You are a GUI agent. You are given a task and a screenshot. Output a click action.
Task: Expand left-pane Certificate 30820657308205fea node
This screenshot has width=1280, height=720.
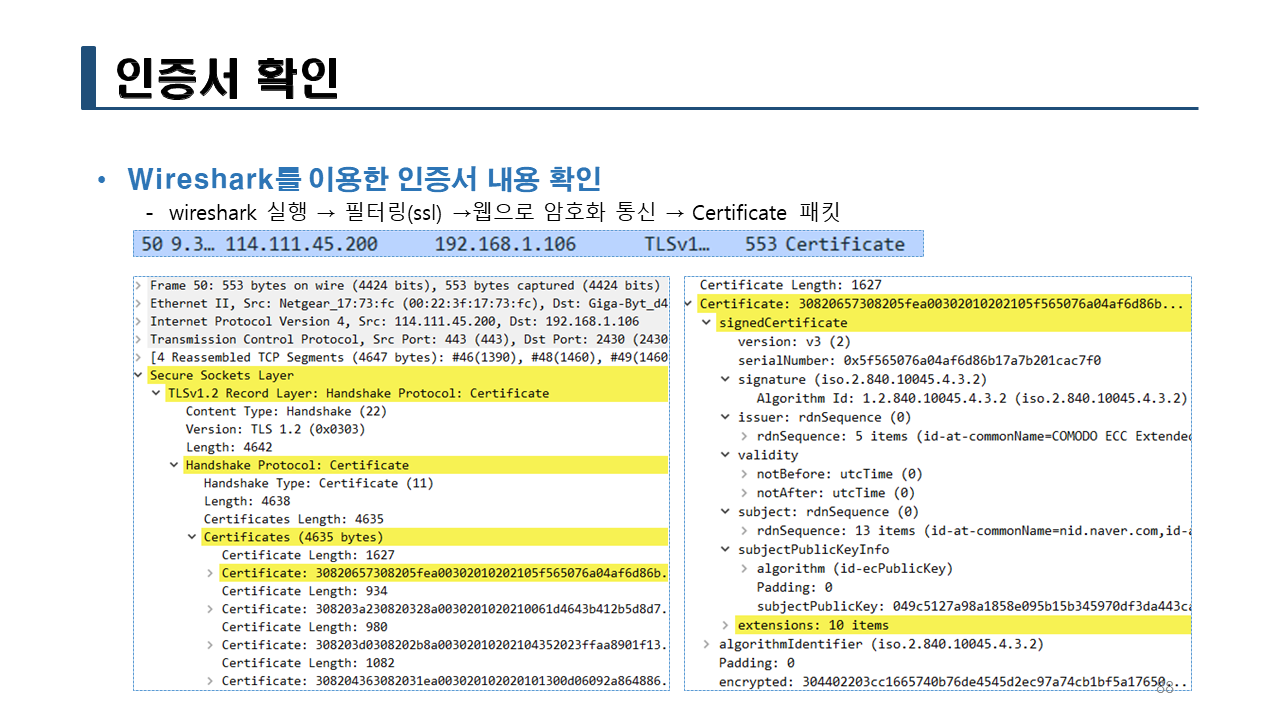pyautogui.click(x=211, y=573)
